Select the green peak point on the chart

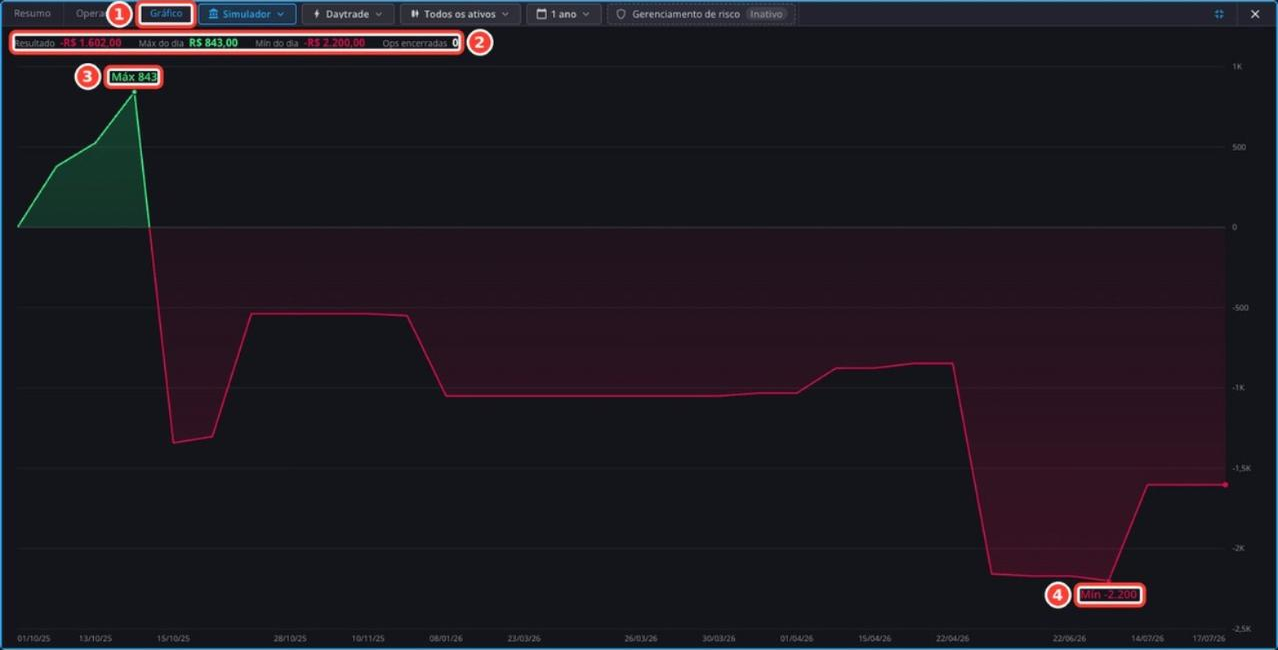(x=134, y=92)
